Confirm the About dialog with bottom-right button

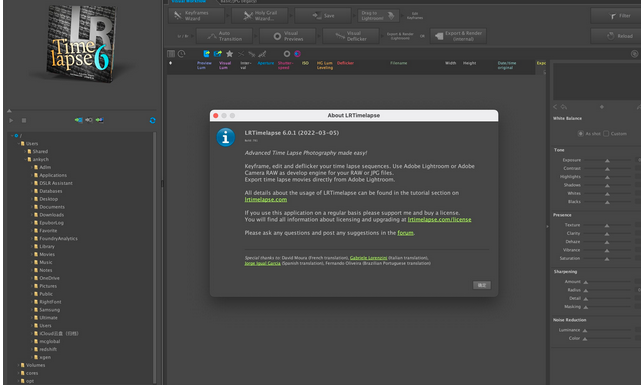click(482, 285)
